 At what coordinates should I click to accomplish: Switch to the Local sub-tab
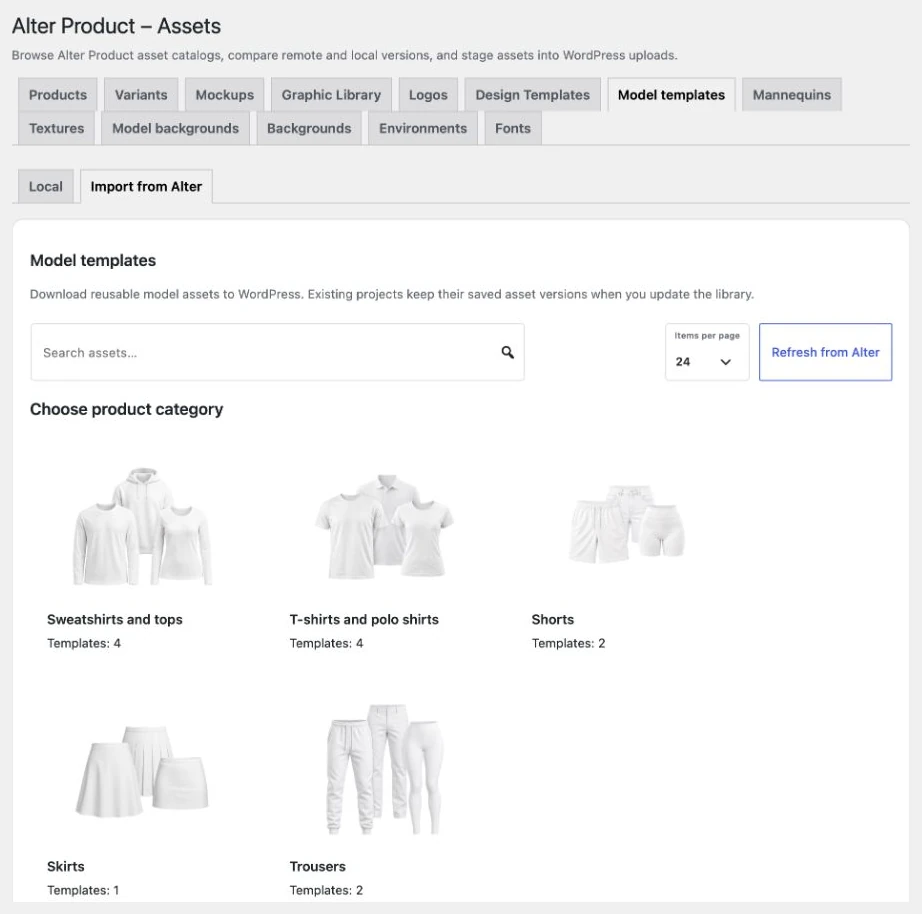coord(46,186)
